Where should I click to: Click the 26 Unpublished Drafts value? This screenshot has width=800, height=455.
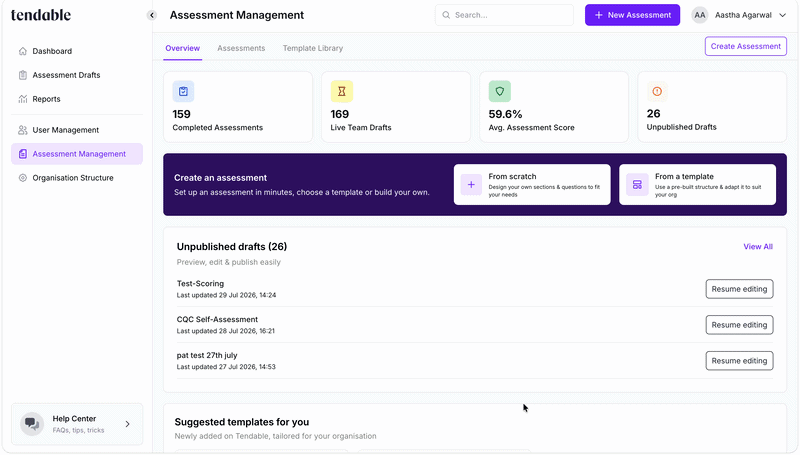pyautogui.click(x=654, y=114)
